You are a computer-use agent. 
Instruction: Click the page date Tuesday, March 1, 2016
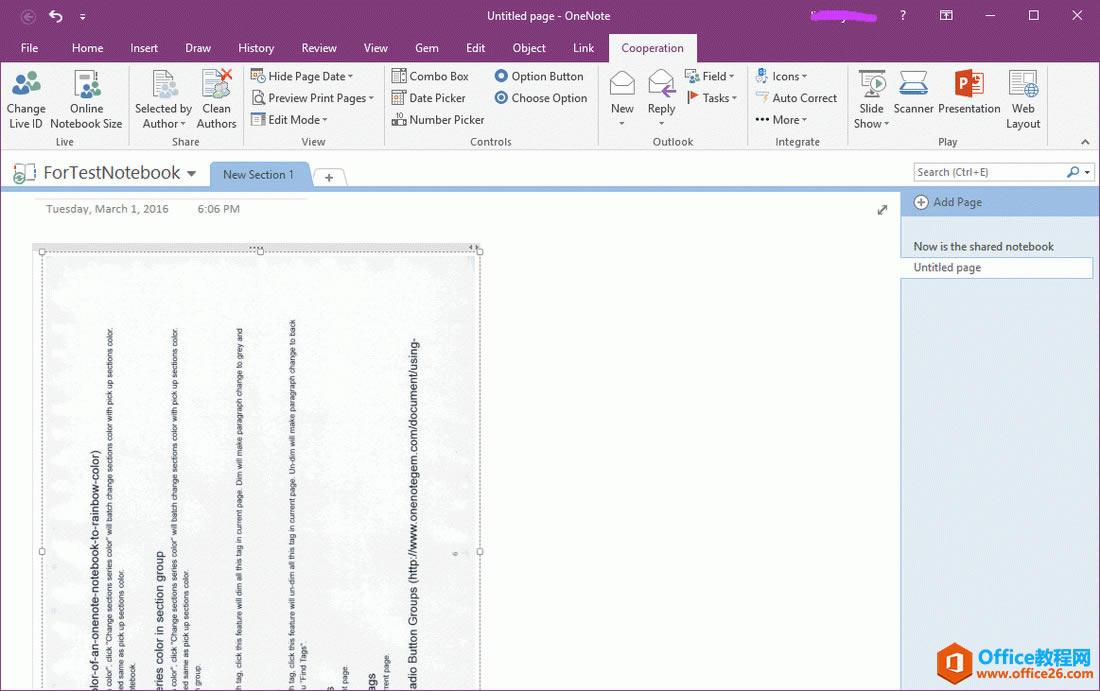107,209
